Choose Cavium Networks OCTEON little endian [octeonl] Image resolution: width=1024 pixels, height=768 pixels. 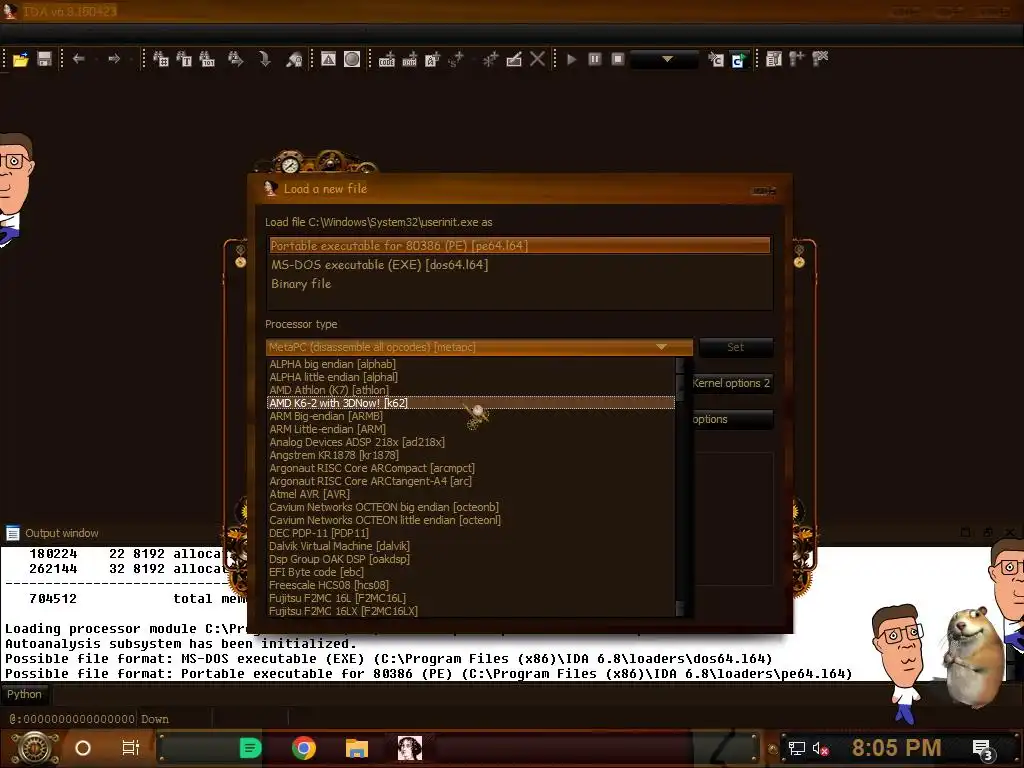coord(471,520)
